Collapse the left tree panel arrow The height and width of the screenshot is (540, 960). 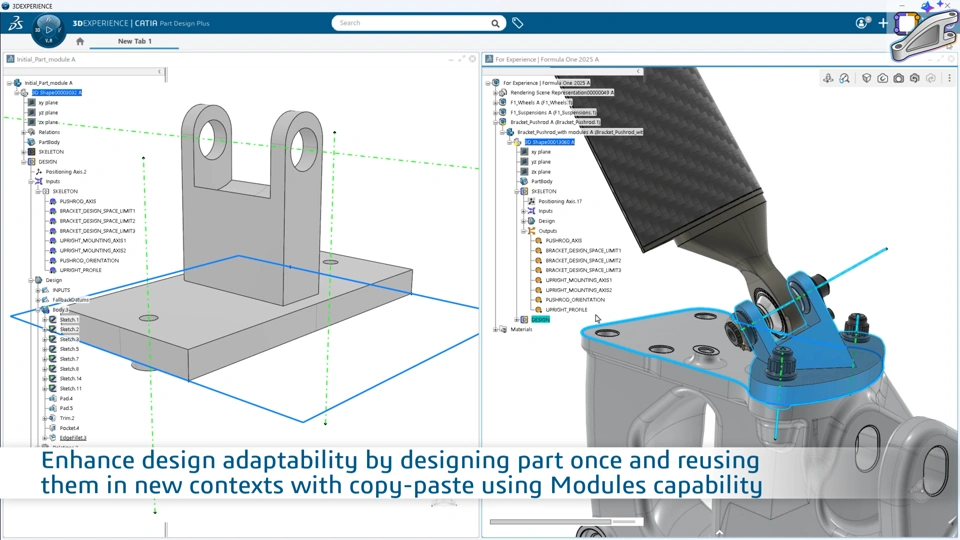159,72
